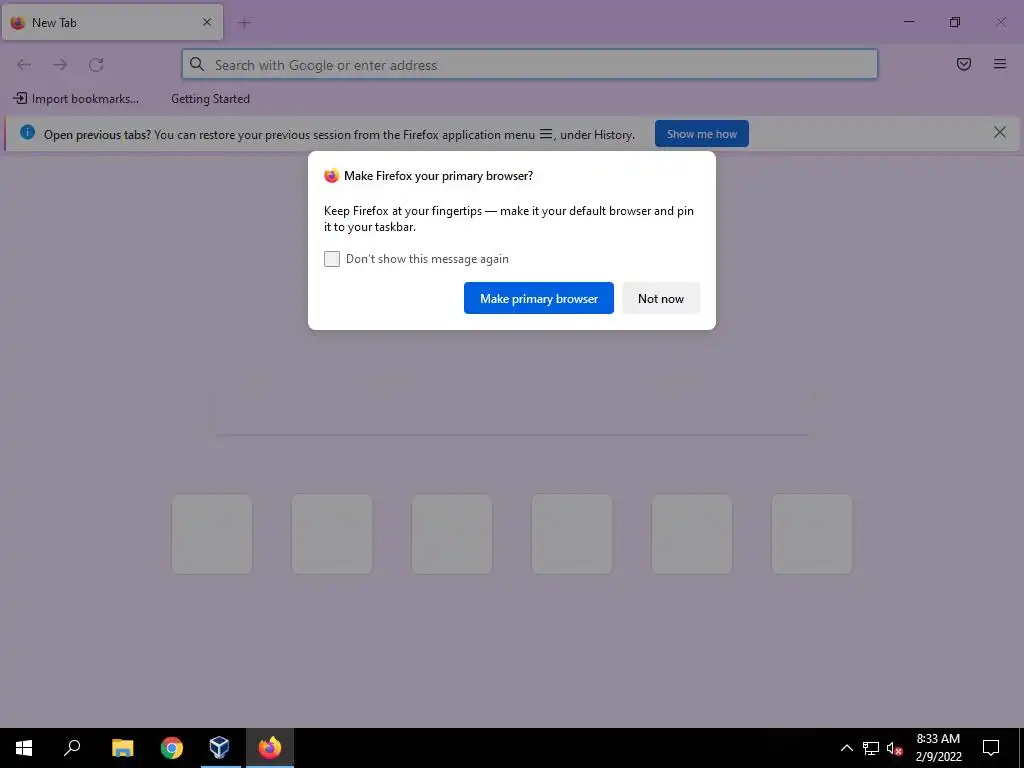Select Firefox icon in taskbar
Screen dimensions: 1024x768
(x=270, y=748)
